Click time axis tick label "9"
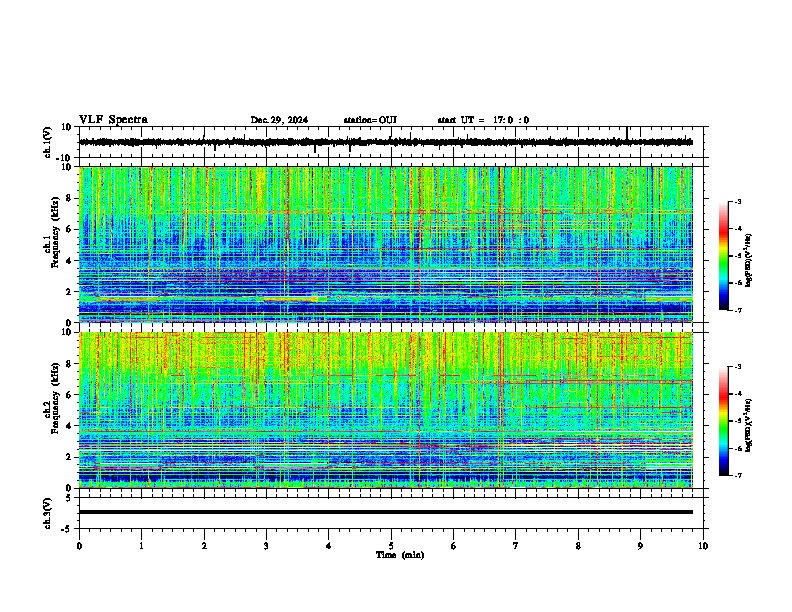This screenshot has height=612, width=792. tap(640, 546)
